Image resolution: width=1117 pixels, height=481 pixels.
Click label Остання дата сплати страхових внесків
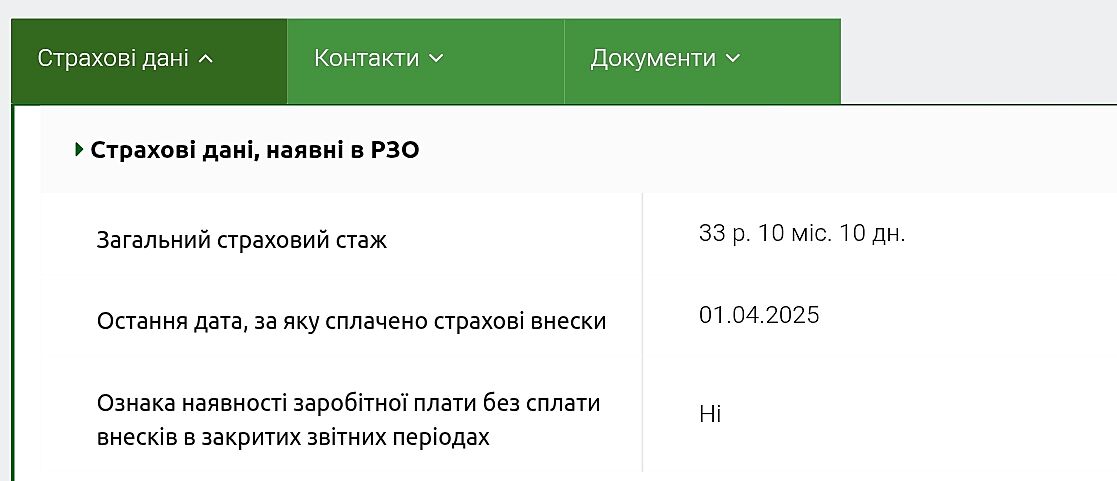[351, 321]
